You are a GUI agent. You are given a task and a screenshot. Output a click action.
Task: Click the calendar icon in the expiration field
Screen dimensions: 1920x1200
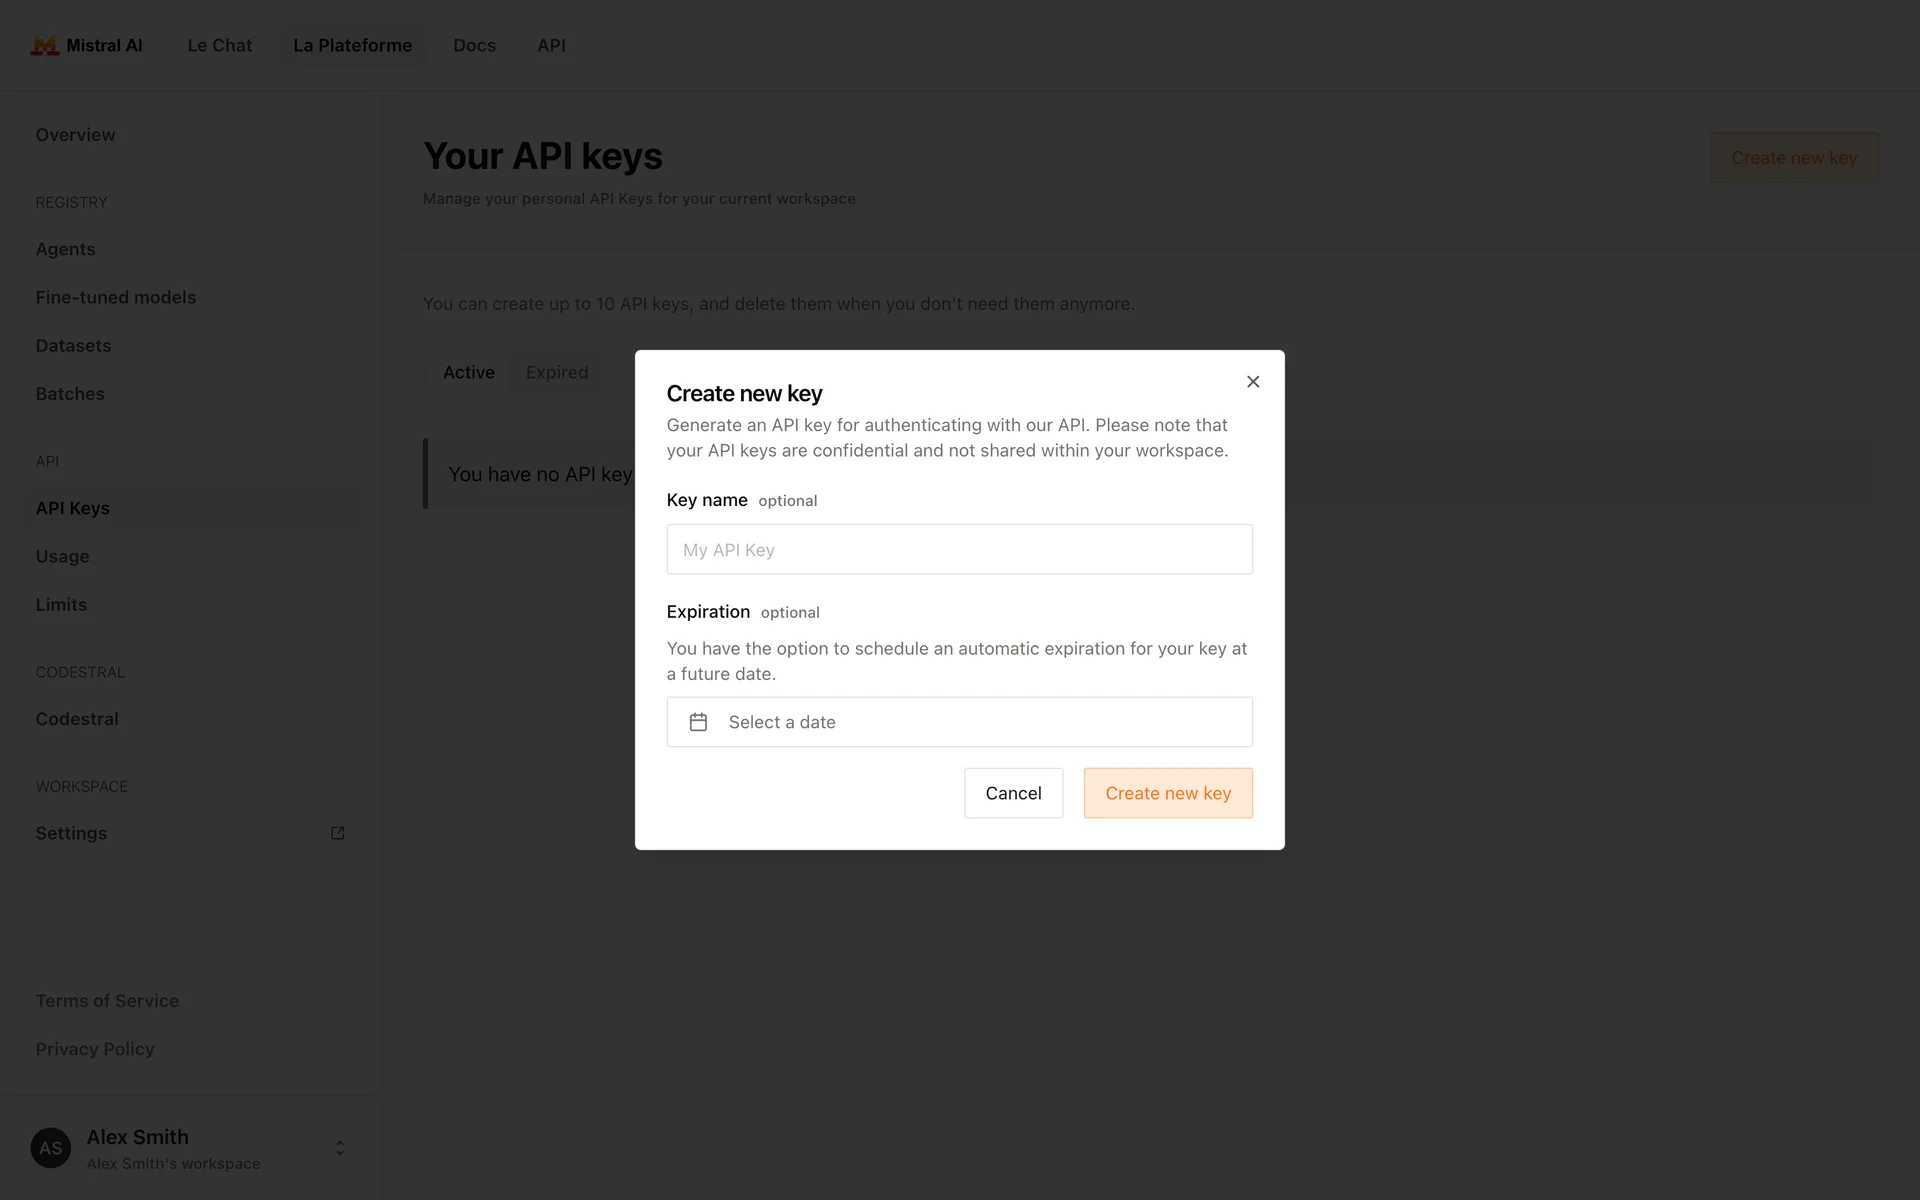tap(698, 722)
